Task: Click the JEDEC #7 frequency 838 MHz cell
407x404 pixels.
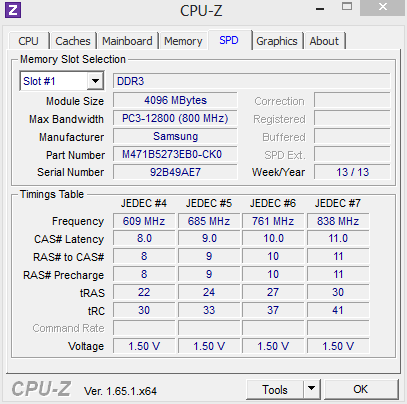Action: click(338, 221)
